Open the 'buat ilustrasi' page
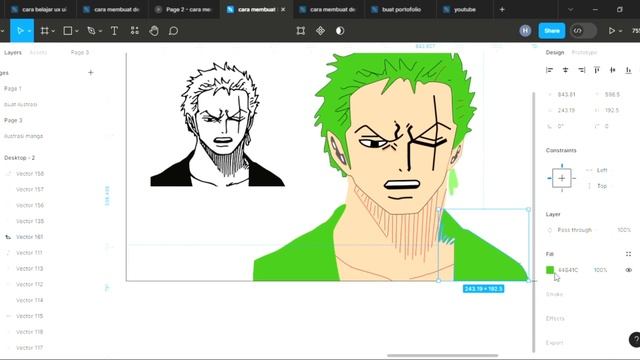 (20, 104)
